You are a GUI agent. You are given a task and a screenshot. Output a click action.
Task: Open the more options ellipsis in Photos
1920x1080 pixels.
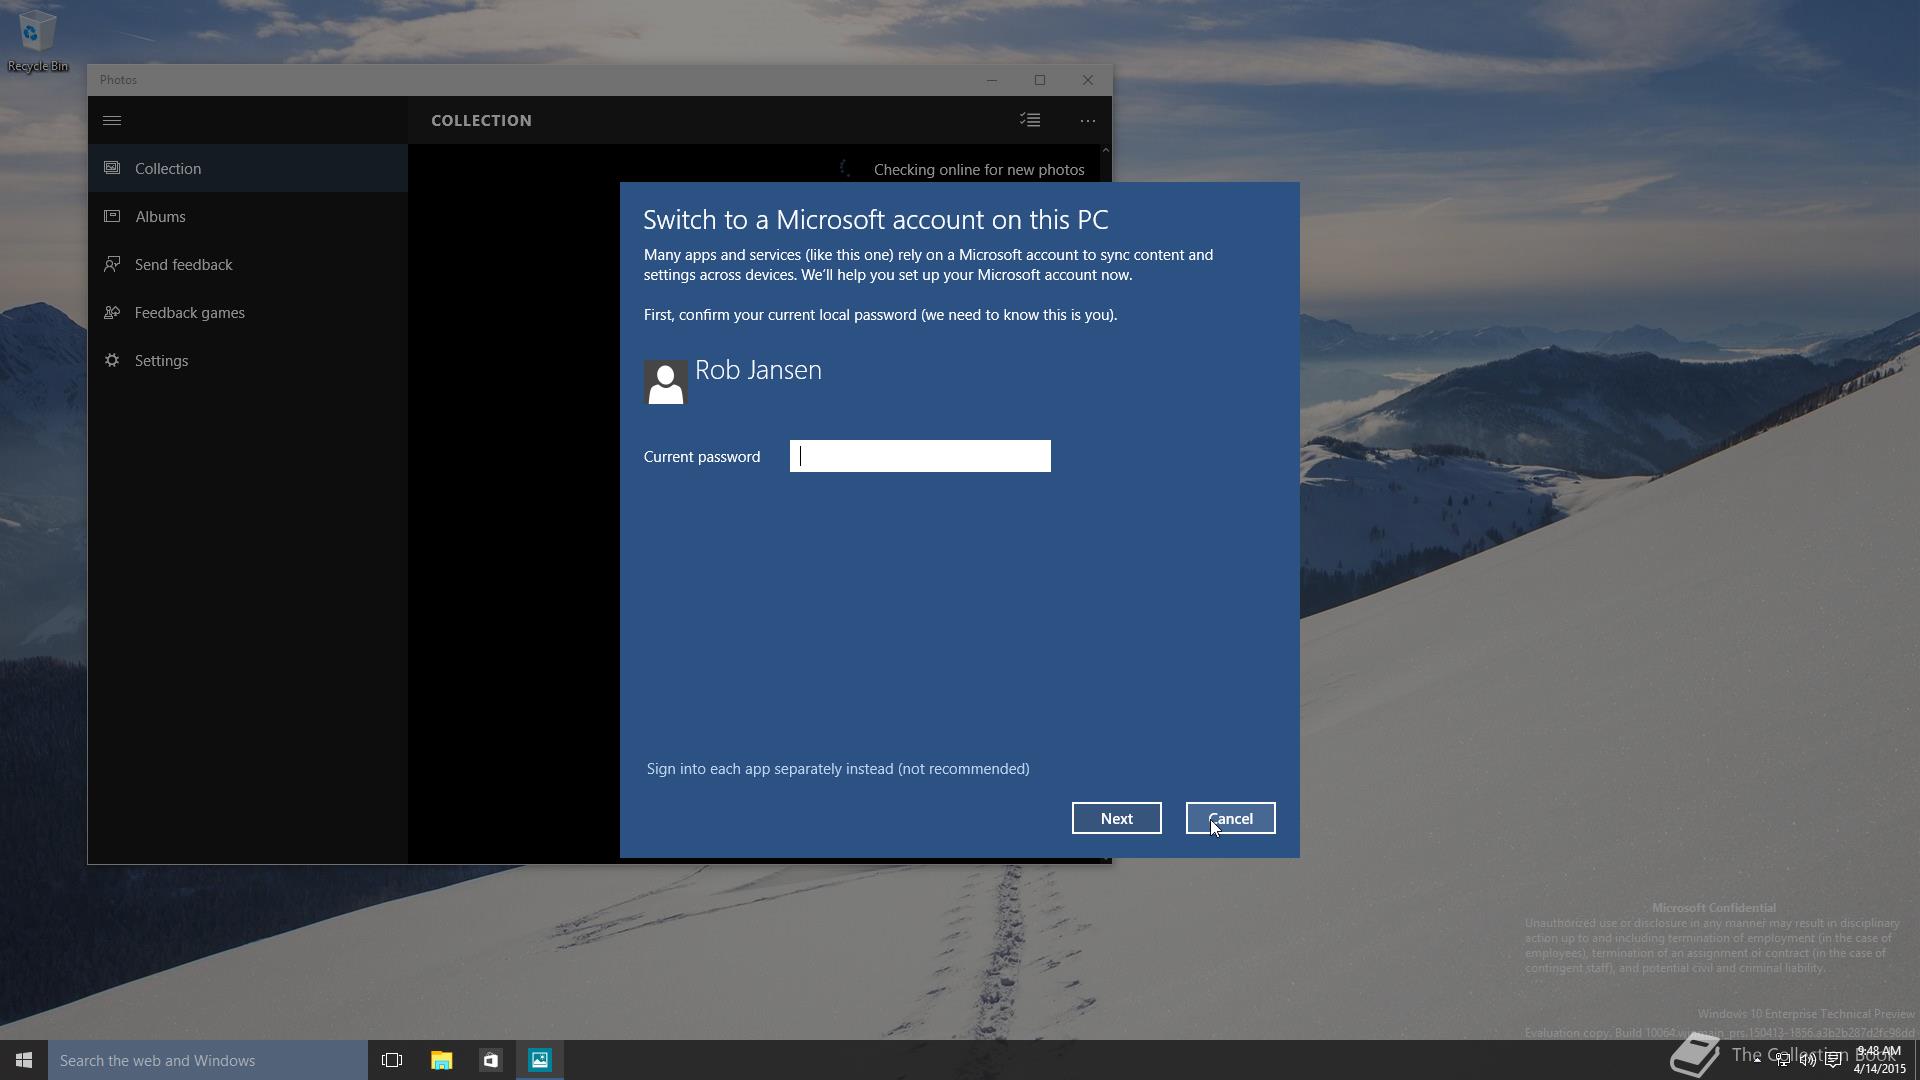[1088, 121]
